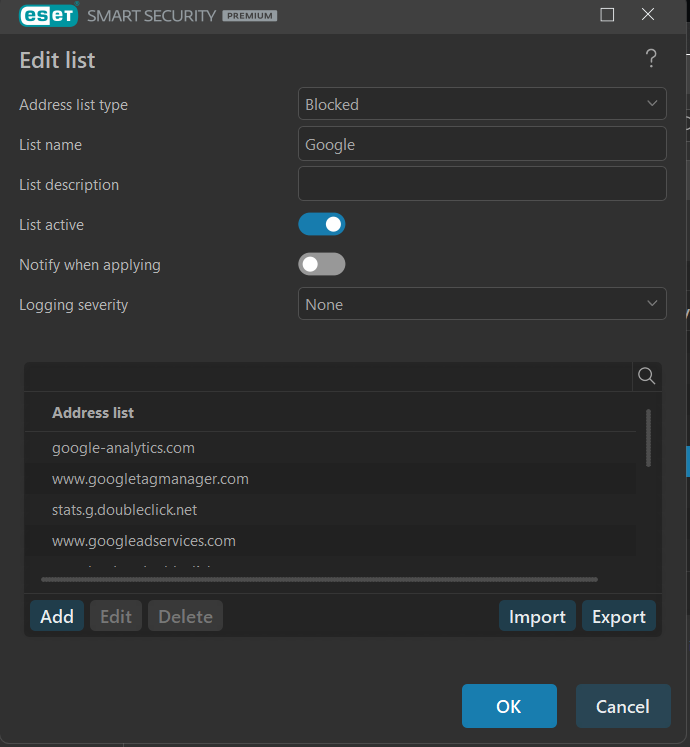
Task: Click the search magnifier icon
Action: click(x=647, y=376)
